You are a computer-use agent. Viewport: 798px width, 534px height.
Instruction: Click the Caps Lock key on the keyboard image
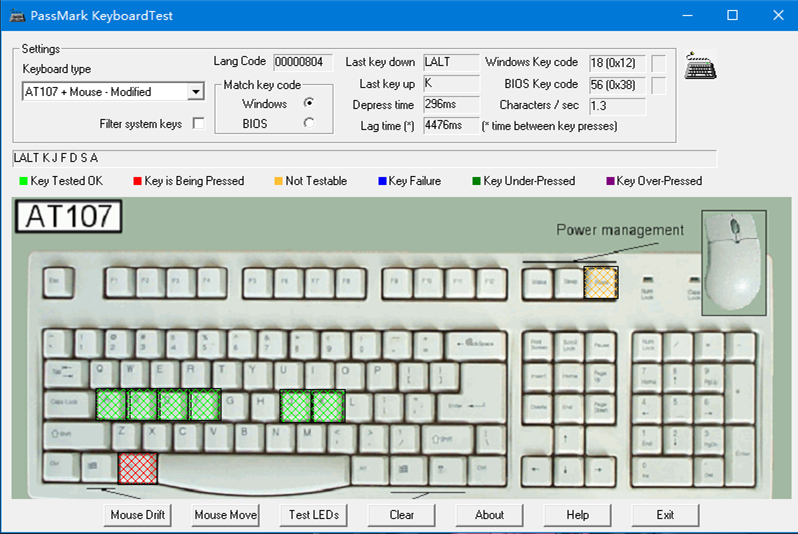(x=69, y=405)
